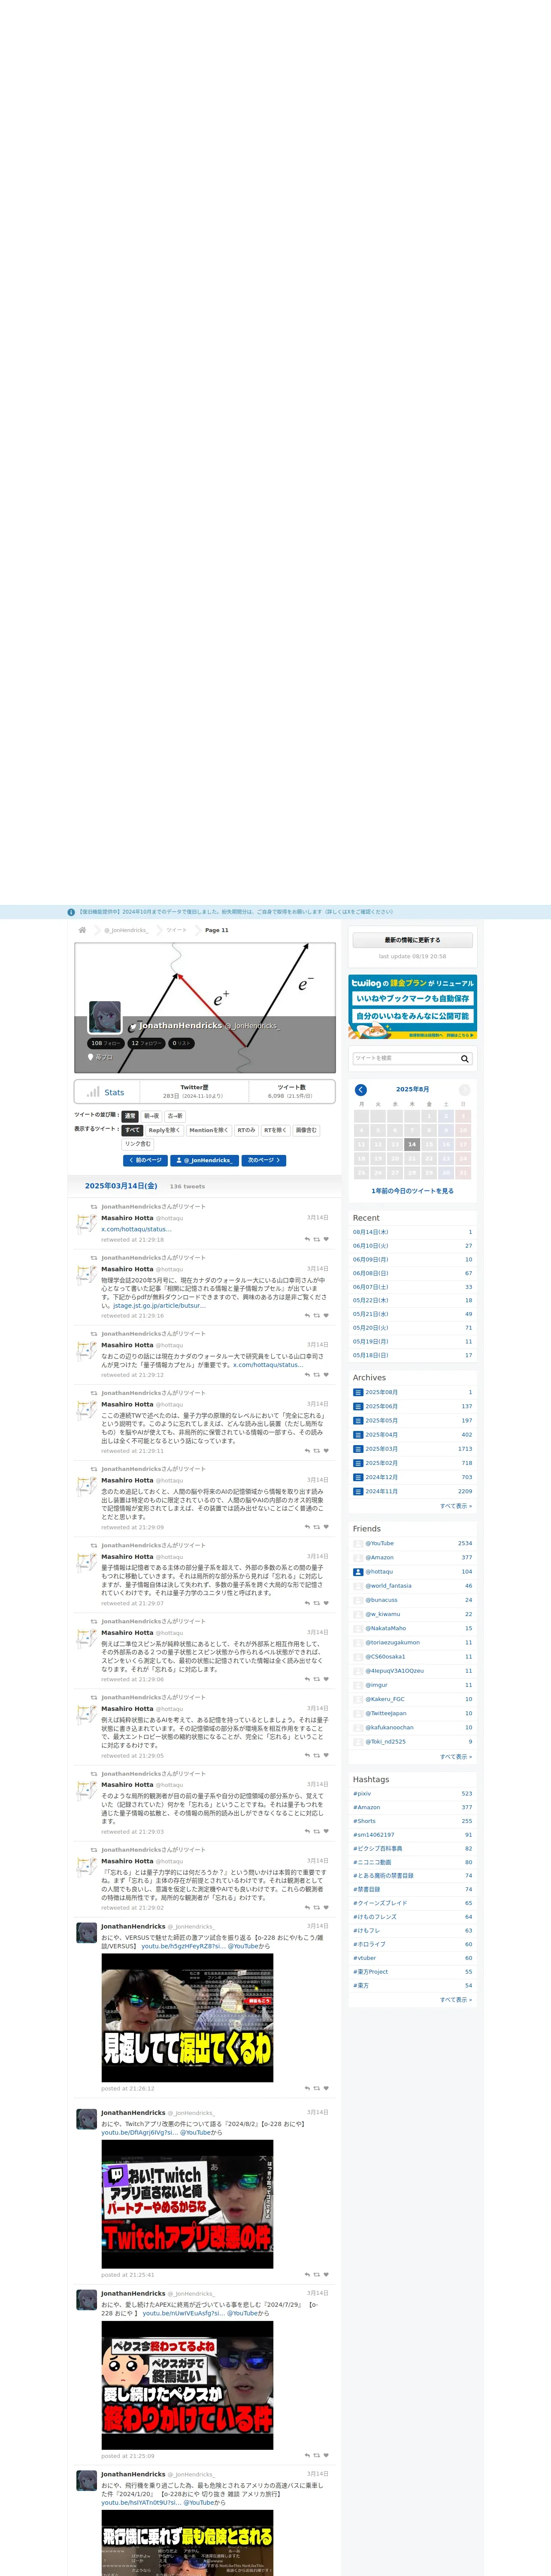Click 最新の情報に更新する button
The height and width of the screenshot is (2576, 551).
click(x=412, y=940)
